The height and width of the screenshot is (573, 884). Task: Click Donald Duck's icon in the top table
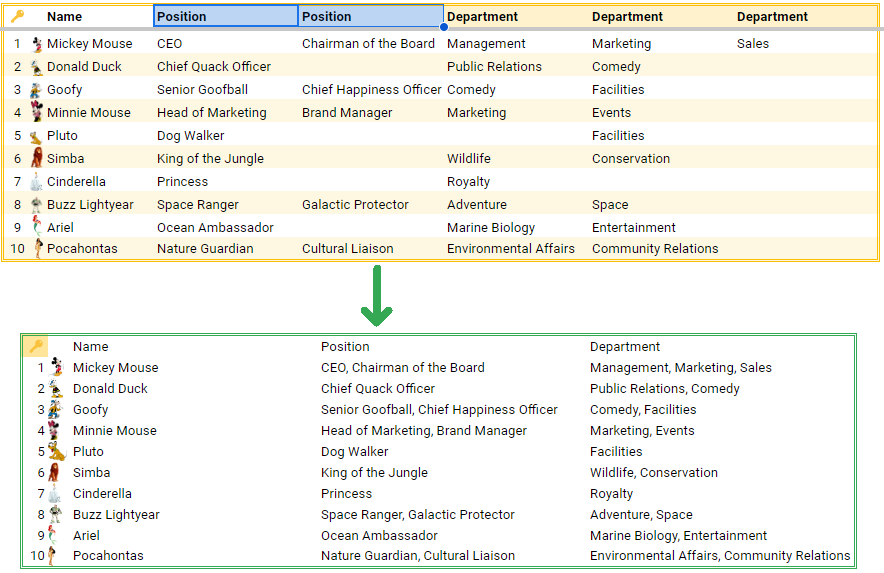coord(36,67)
